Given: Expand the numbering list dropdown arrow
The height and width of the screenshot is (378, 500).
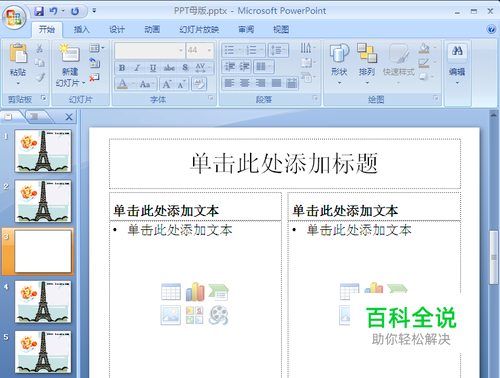Looking at the screenshot, I should [x=261, y=51].
